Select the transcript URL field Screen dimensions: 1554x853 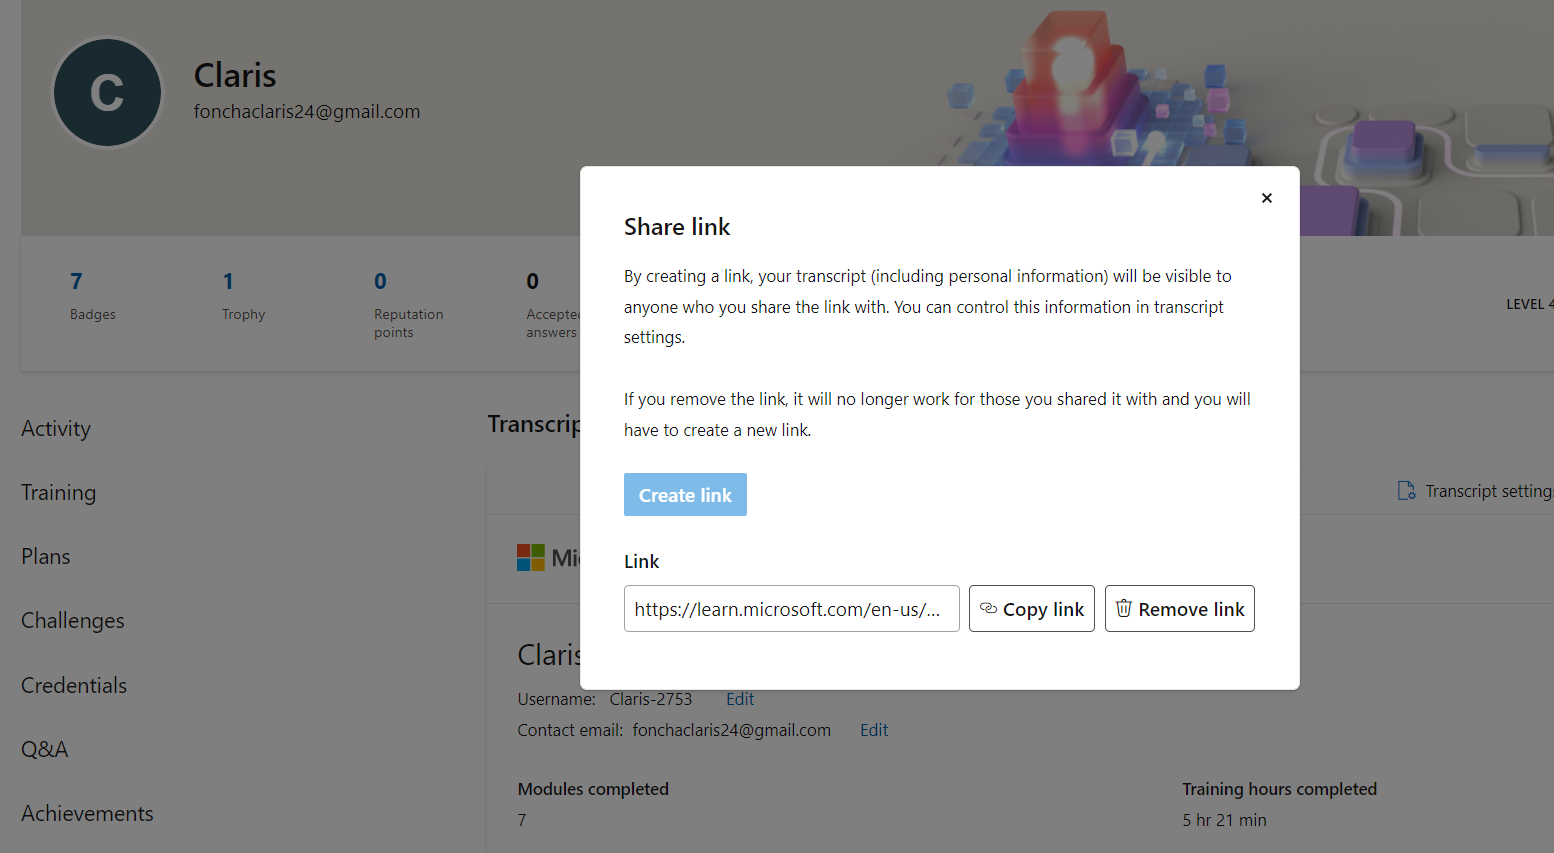[x=791, y=609]
